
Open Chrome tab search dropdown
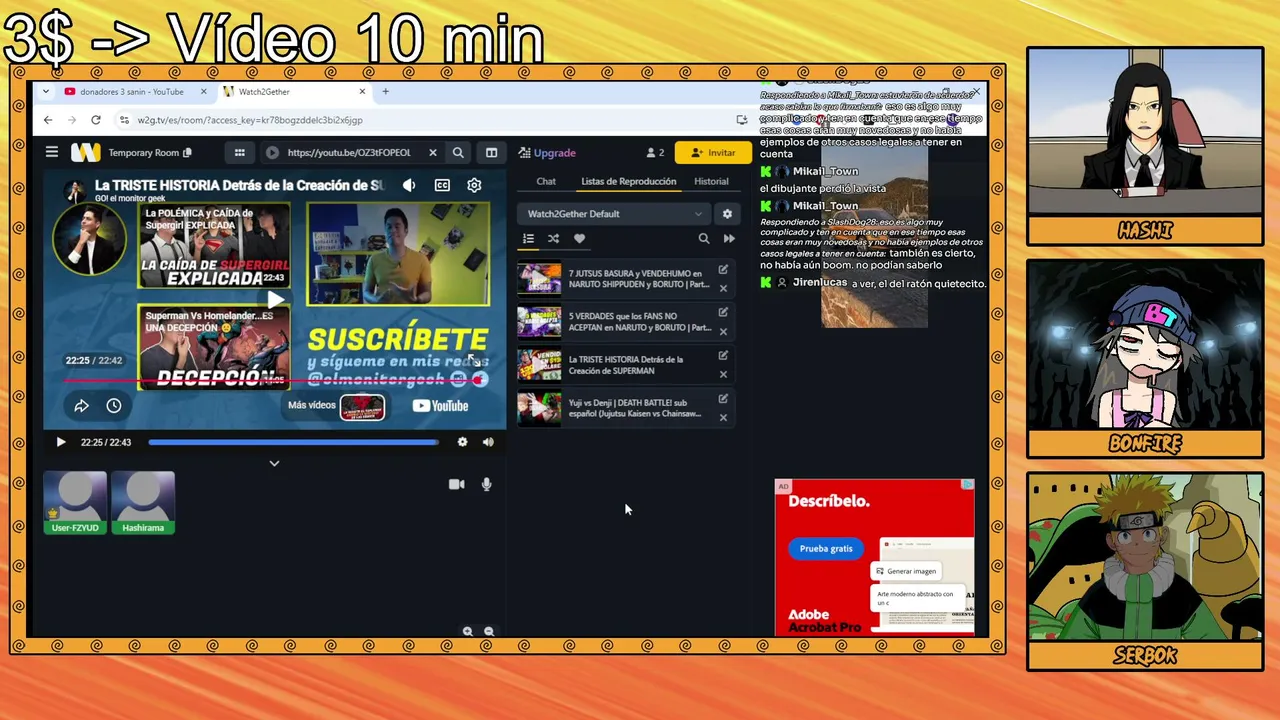[45, 92]
